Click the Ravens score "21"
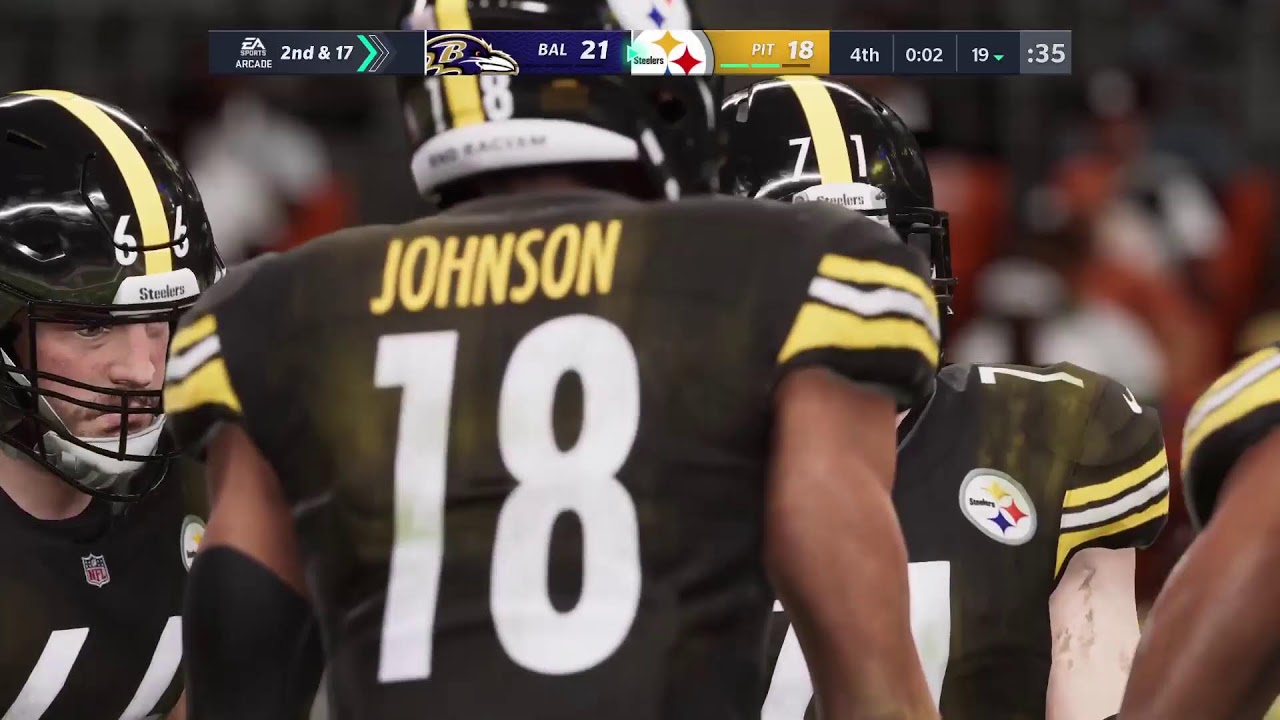Screen dimensions: 1280x720 click(594, 50)
